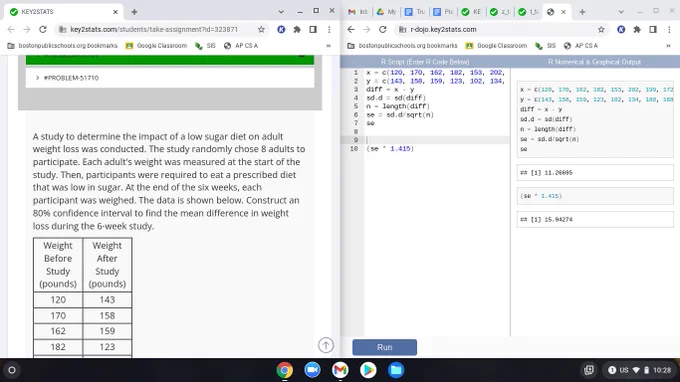The width and height of the screenshot is (680, 382).
Task: Reload the key2stats page in left window
Action: (42, 29)
